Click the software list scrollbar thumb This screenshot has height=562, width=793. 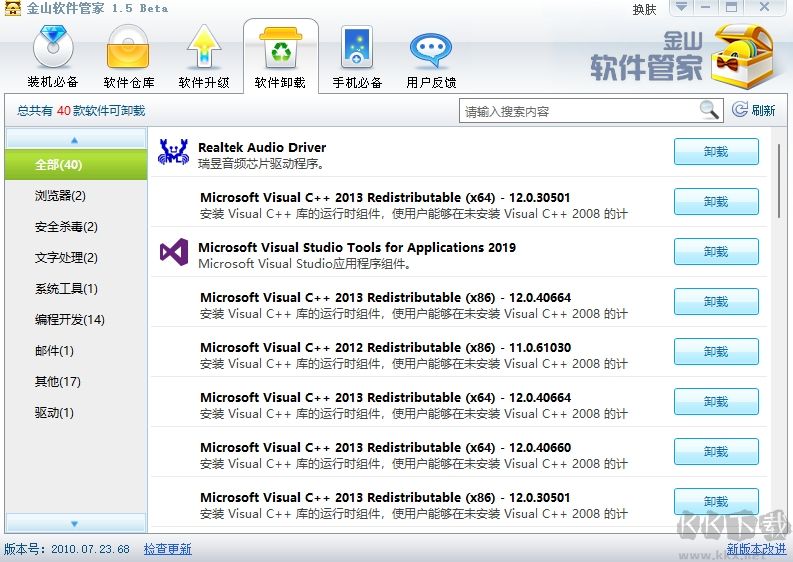[x=779, y=181]
